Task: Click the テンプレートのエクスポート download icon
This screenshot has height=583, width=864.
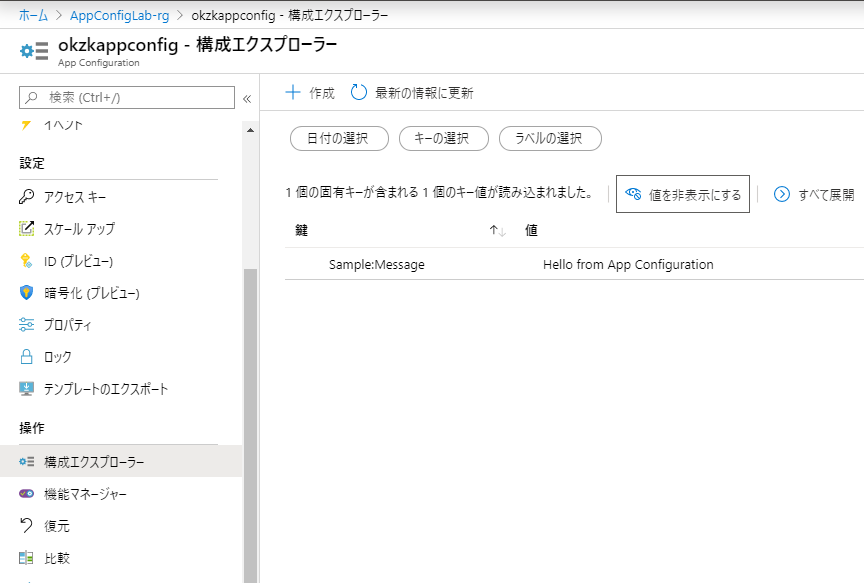Action: [x=26, y=388]
